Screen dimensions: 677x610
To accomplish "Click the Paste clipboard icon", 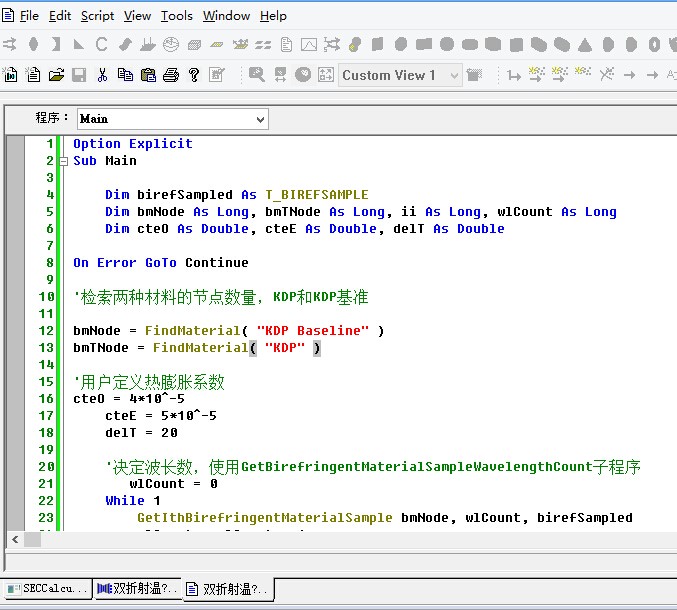I will [148, 75].
